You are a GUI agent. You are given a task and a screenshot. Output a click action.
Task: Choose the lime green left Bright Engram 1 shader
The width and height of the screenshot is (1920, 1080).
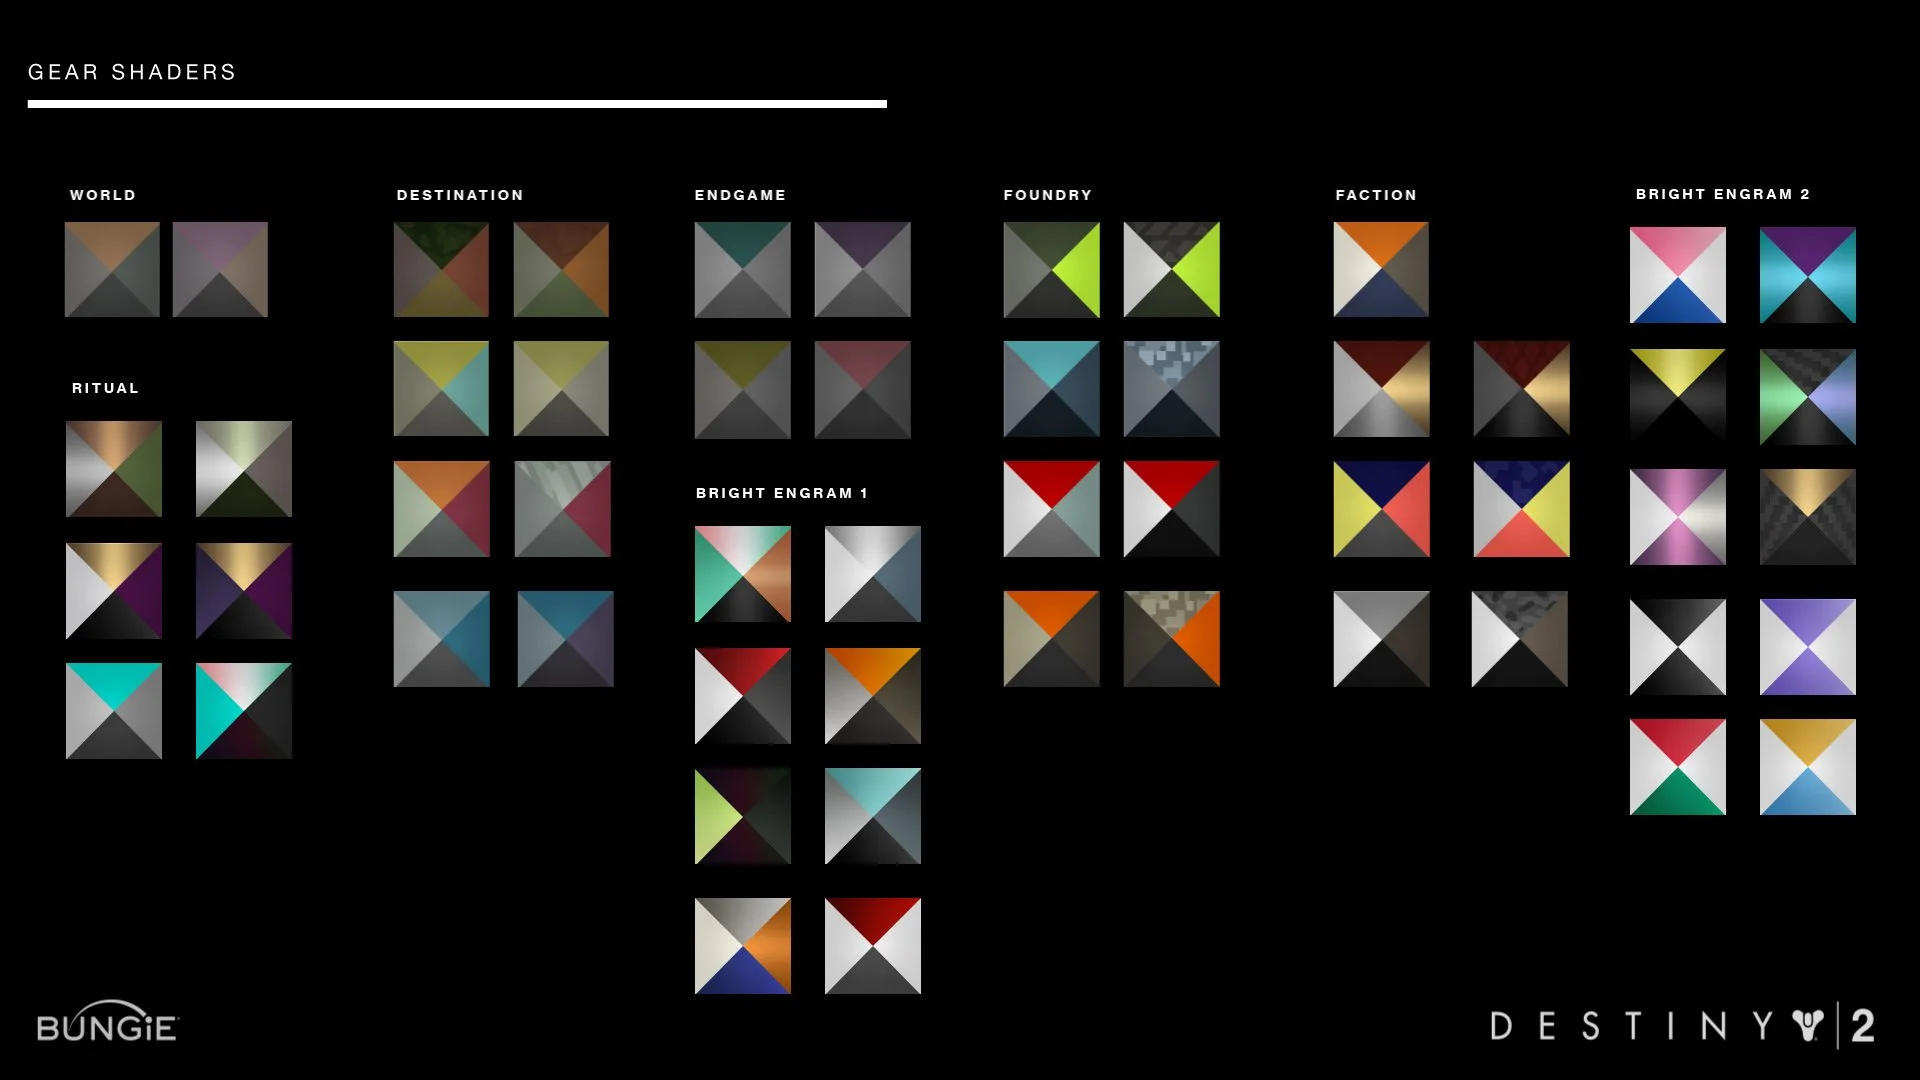click(x=742, y=816)
